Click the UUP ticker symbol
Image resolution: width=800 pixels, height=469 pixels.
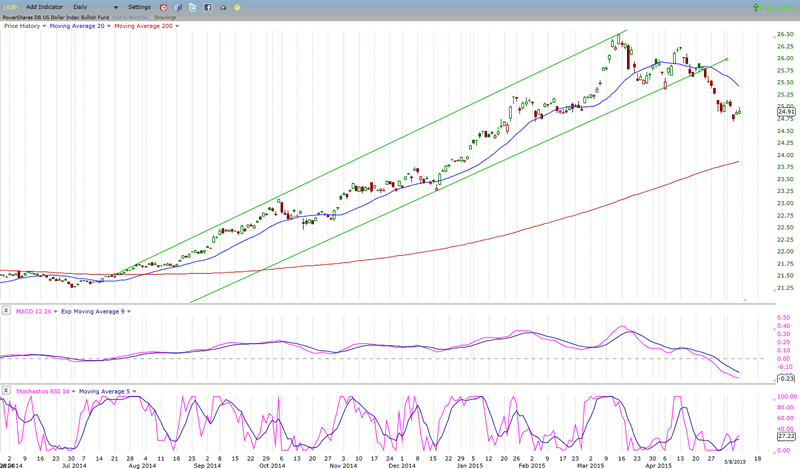tap(10, 7)
